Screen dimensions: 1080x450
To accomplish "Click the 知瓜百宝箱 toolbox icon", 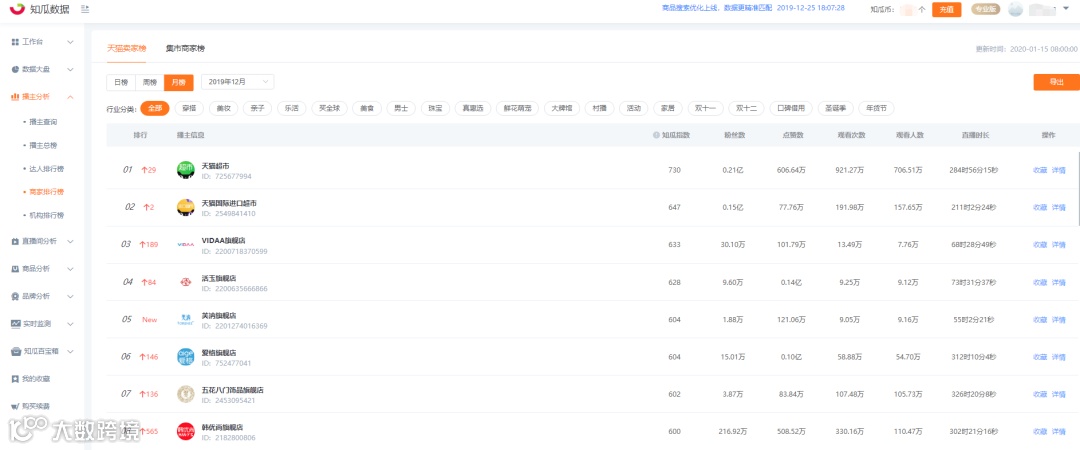I will click(x=15, y=351).
